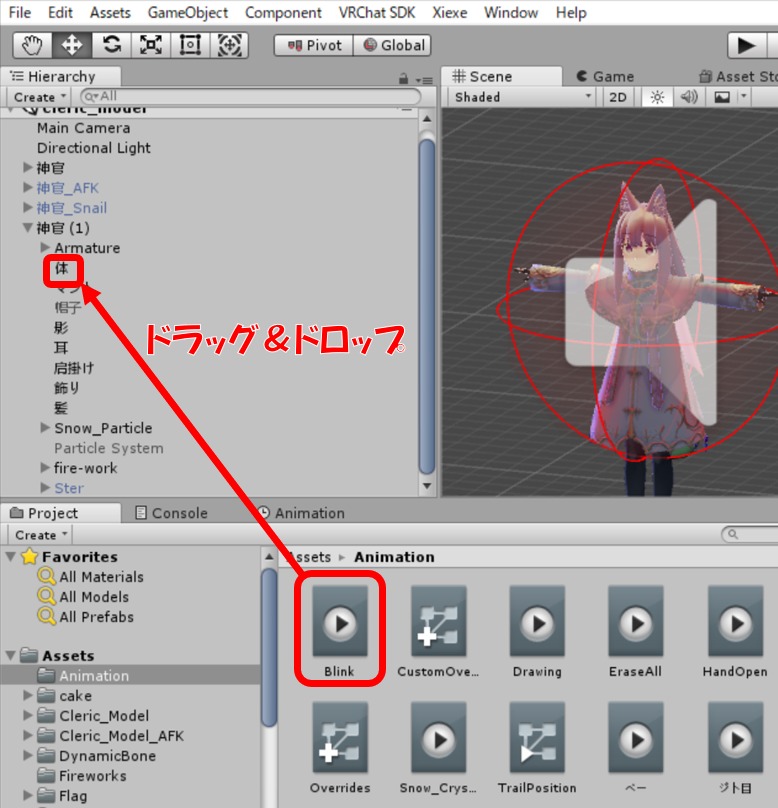The image size is (778, 808).
Task: Toggle scene audio speaker icon
Action: pos(688,97)
